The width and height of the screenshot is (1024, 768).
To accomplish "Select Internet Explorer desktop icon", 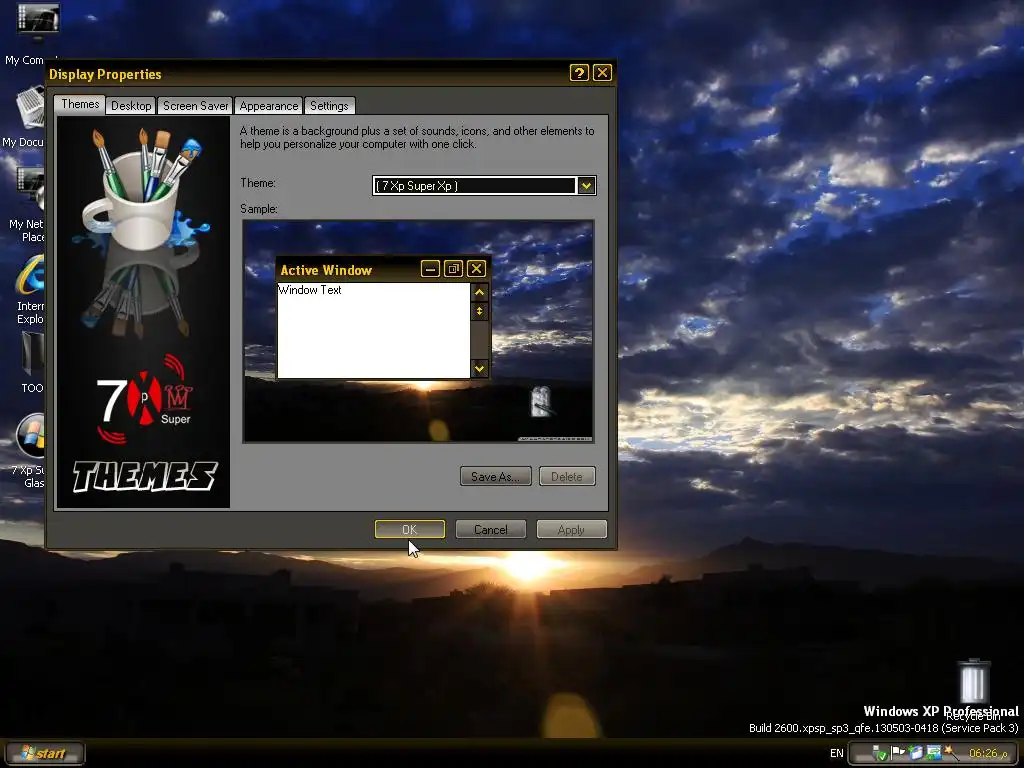I will coord(31,274).
